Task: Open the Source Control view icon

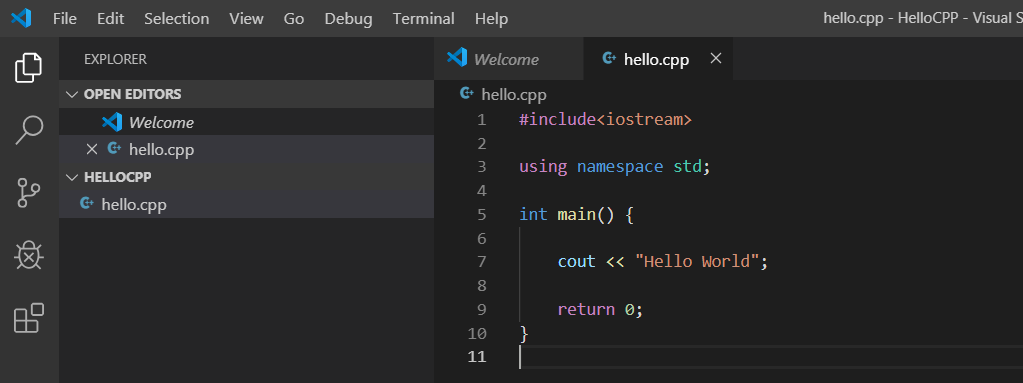Action: pos(29,193)
